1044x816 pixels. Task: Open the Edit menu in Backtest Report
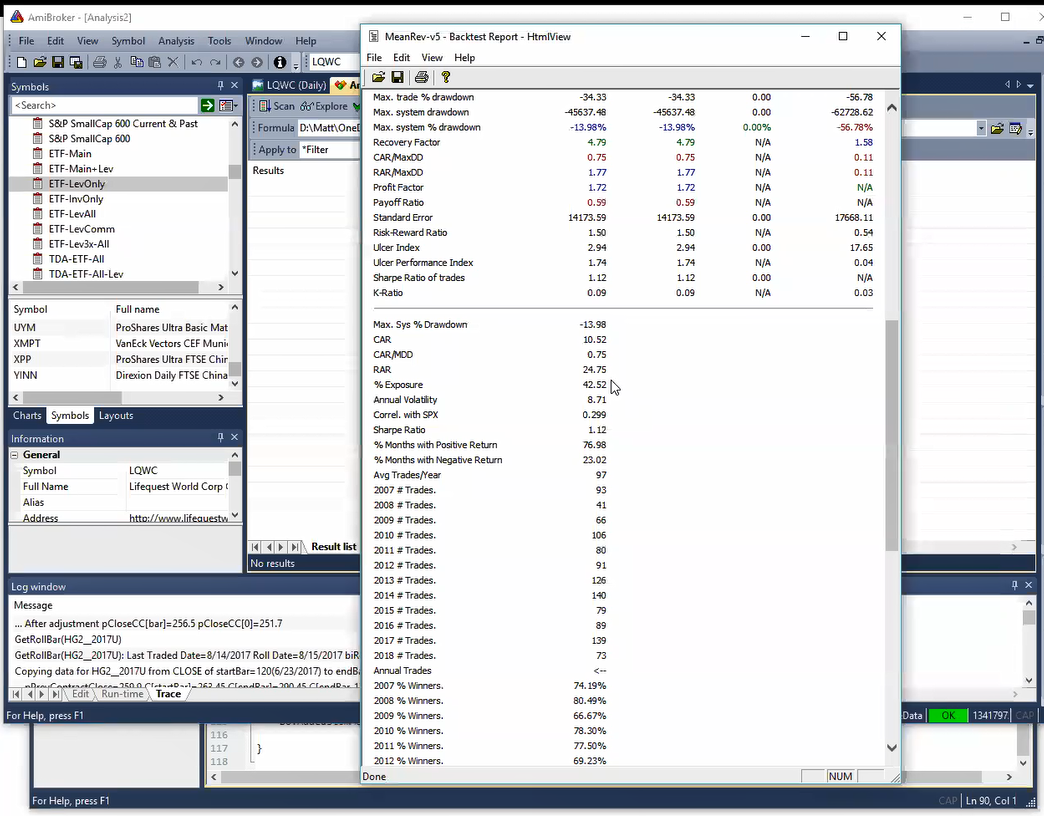click(x=401, y=58)
